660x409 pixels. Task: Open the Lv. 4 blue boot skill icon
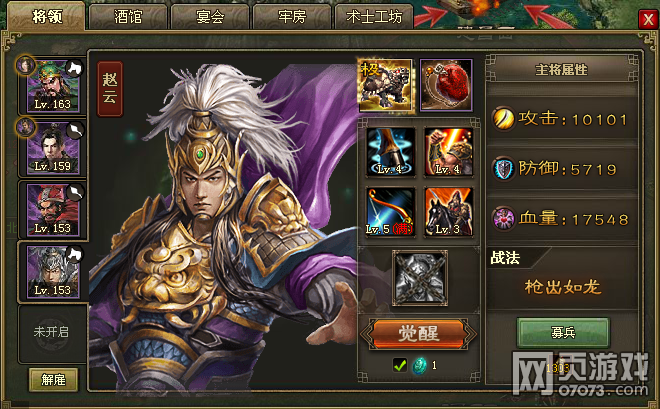pos(390,151)
